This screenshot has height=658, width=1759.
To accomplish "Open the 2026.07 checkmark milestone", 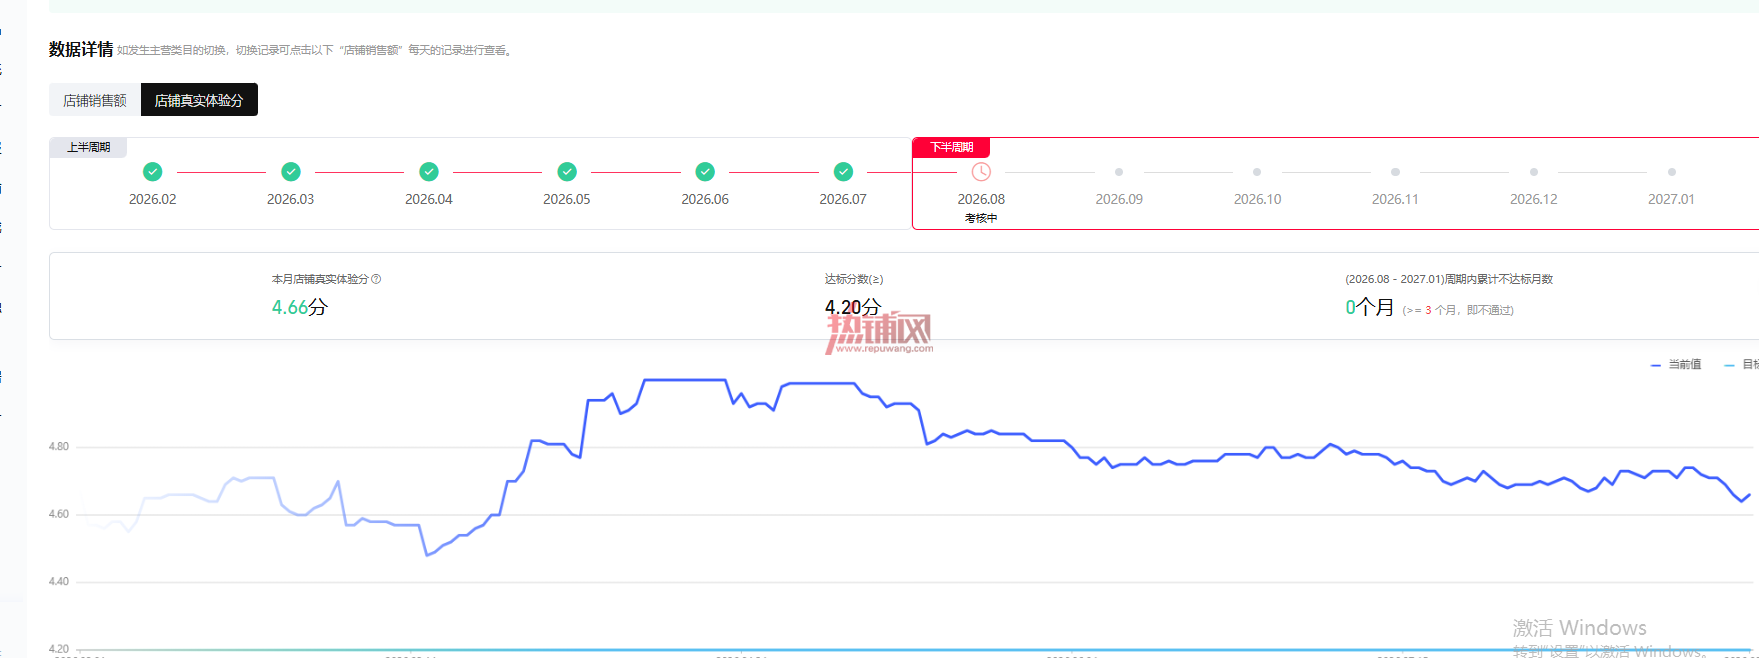I will pos(843,171).
